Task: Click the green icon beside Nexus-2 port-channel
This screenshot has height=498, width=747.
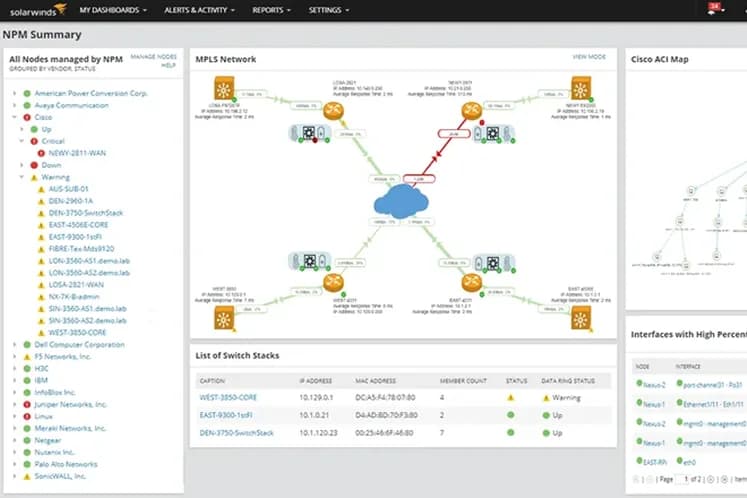Action: 680,384
